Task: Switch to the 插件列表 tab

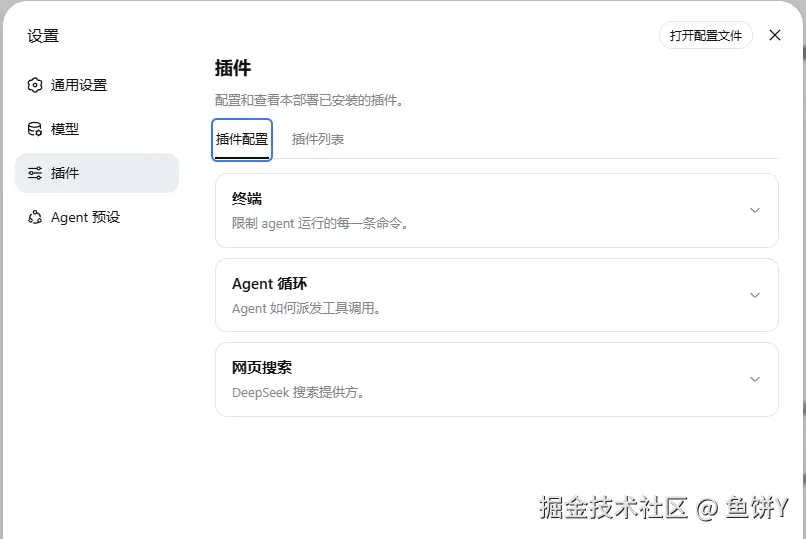Action: pyautogui.click(x=318, y=139)
